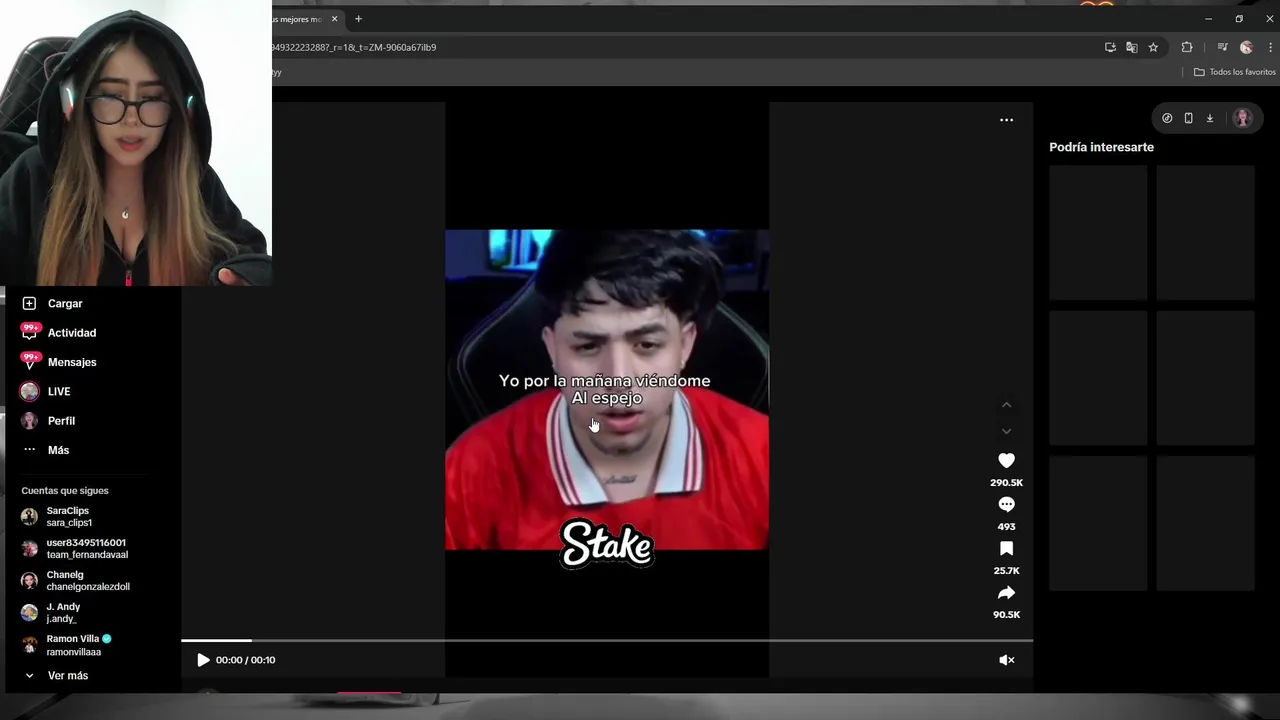Open Todos los favoritos folder

click(1235, 72)
